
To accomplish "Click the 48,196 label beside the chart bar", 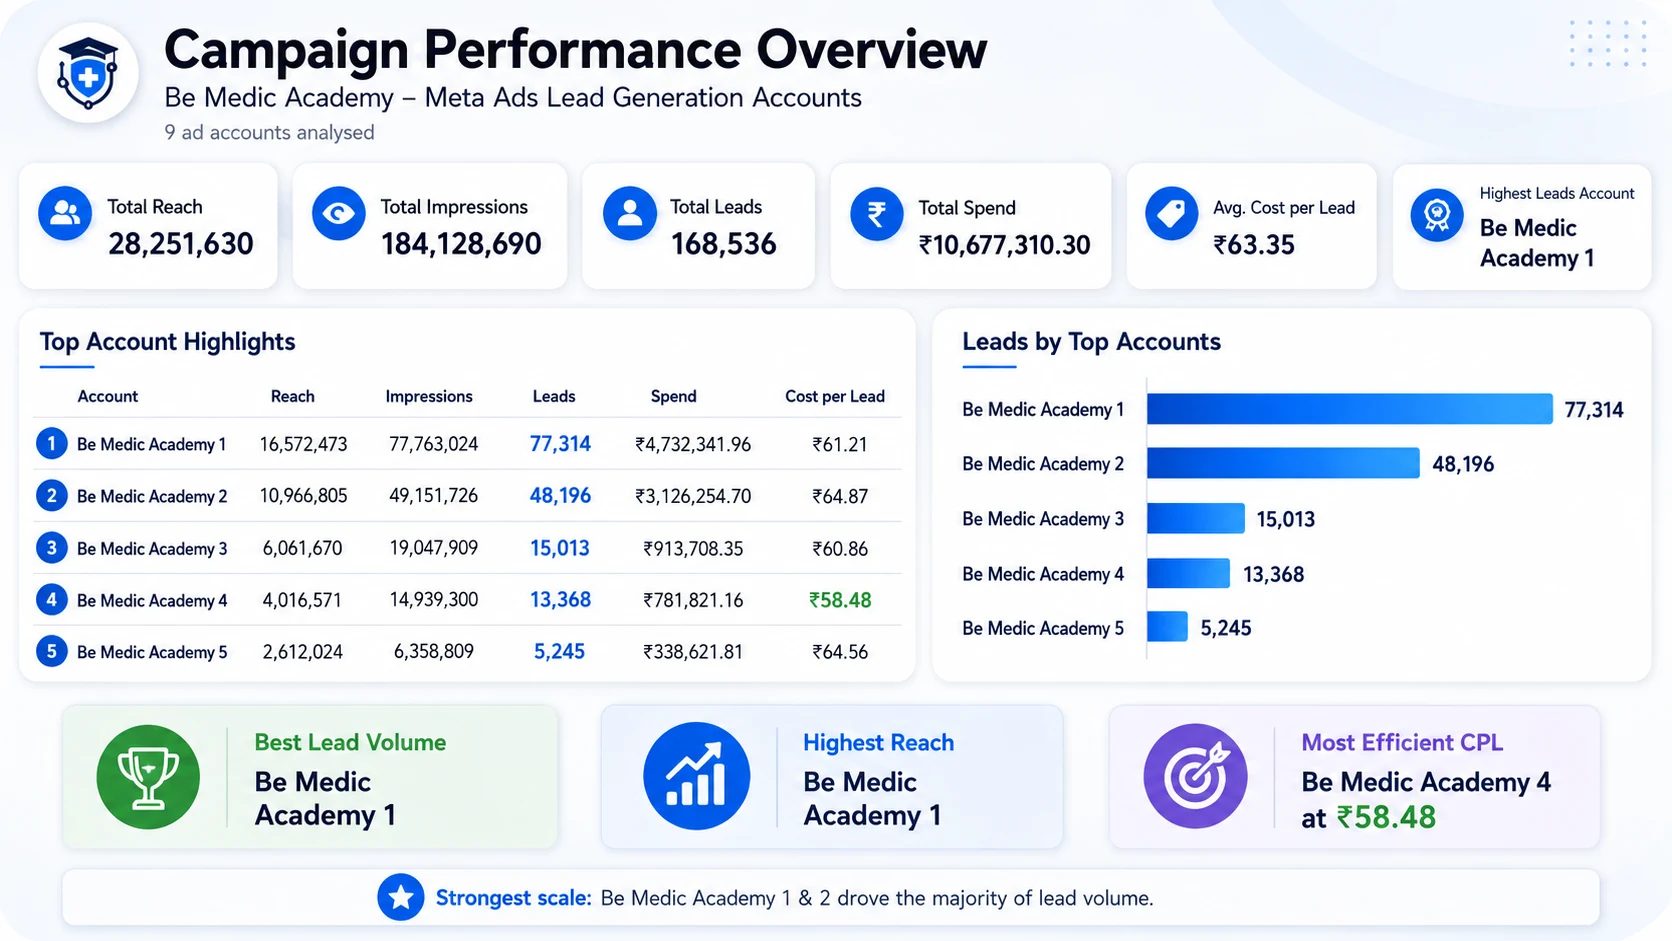I will (x=1463, y=464).
